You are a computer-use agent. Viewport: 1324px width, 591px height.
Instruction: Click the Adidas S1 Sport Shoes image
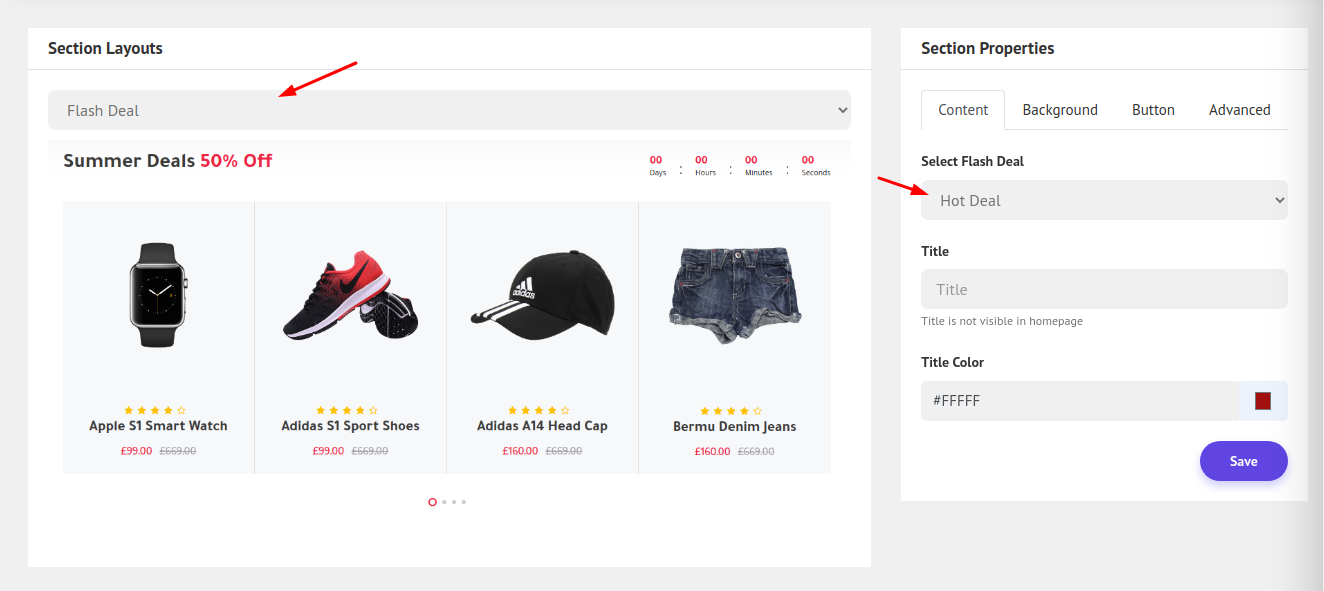[x=350, y=295]
